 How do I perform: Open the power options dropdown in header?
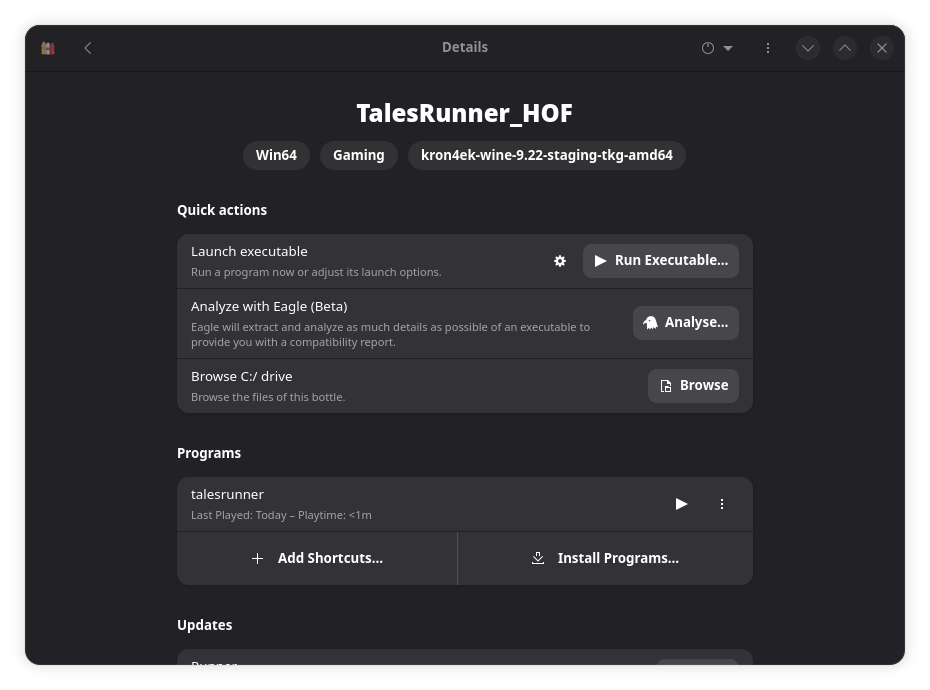717,48
